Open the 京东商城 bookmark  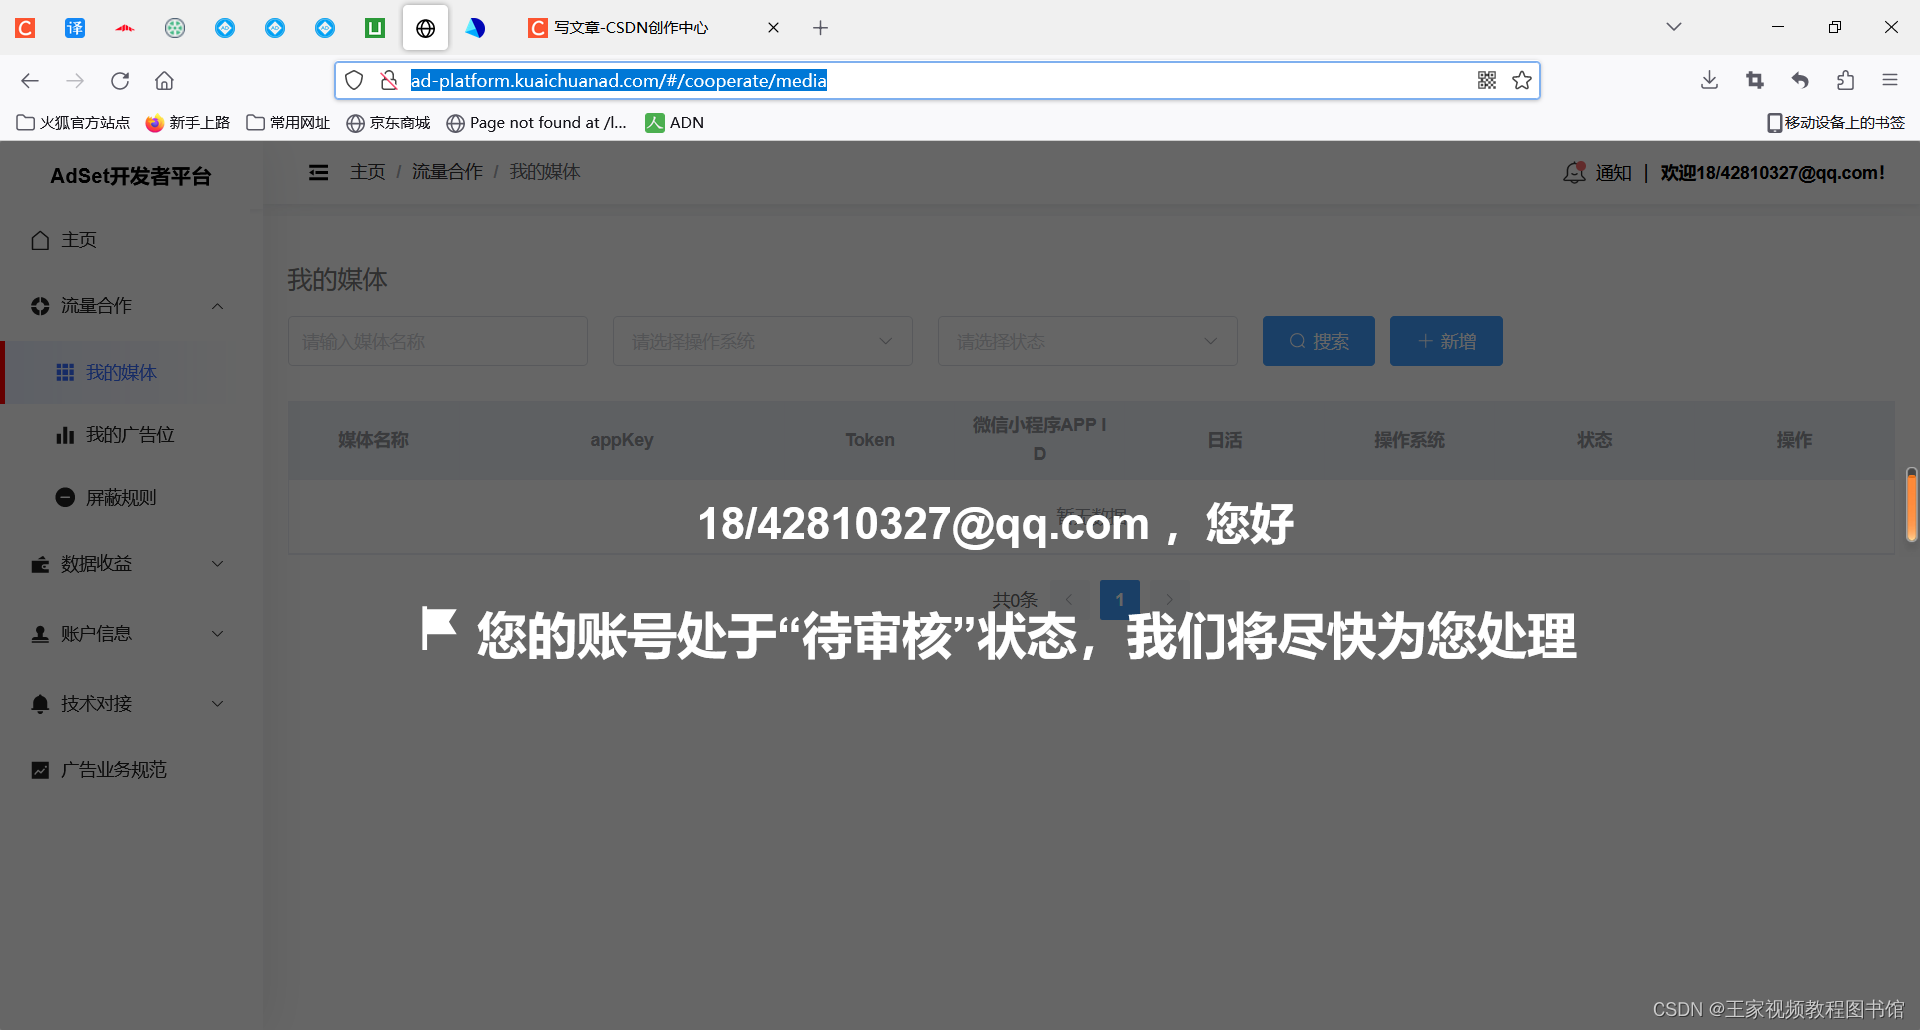pos(388,123)
